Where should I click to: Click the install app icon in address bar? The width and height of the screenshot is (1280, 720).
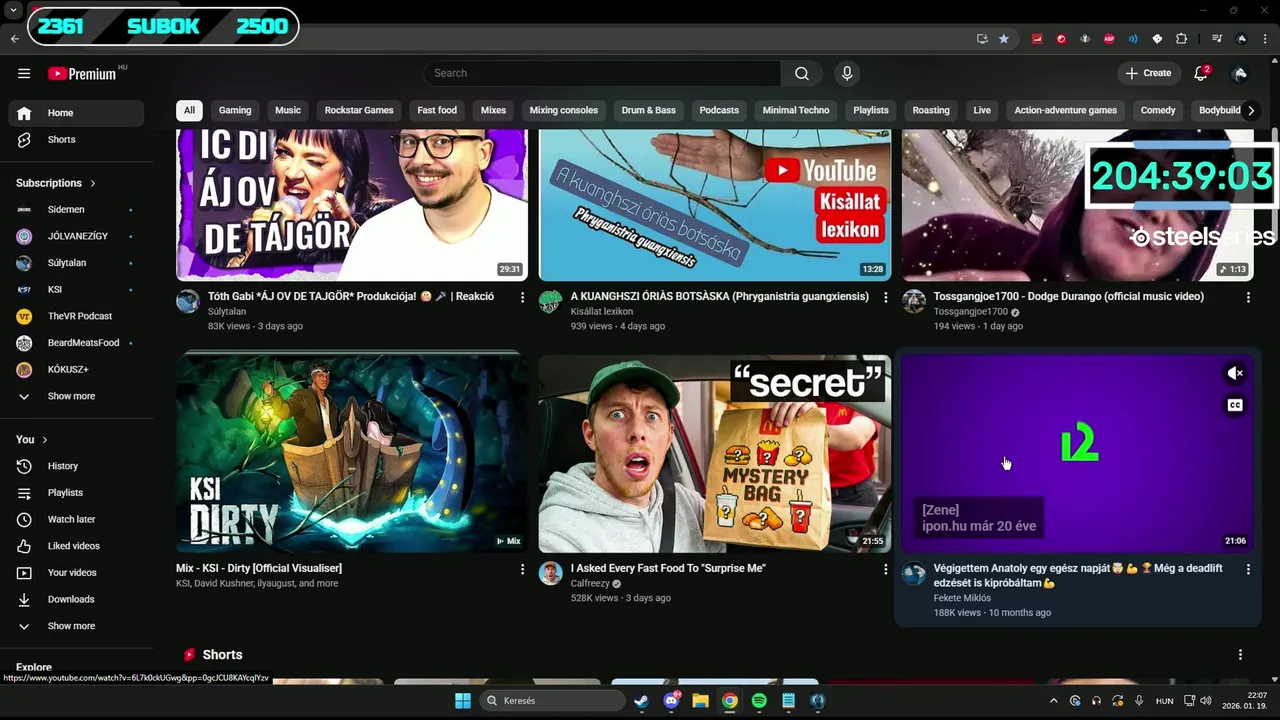pyautogui.click(x=982, y=39)
